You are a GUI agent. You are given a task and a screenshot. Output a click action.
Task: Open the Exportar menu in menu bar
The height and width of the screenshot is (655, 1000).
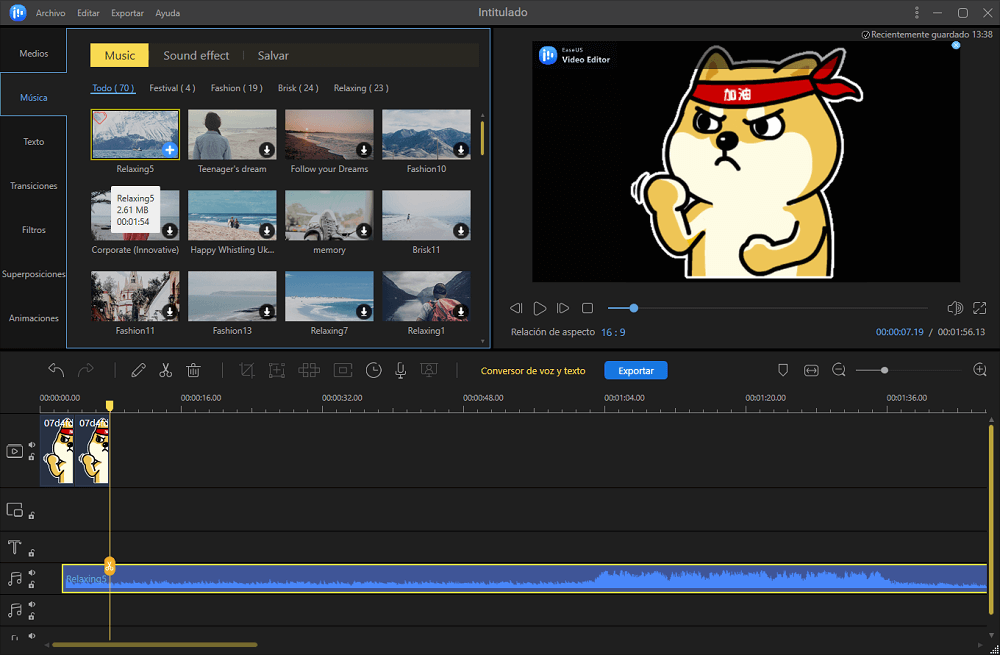pyautogui.click(x=127, y=13)
